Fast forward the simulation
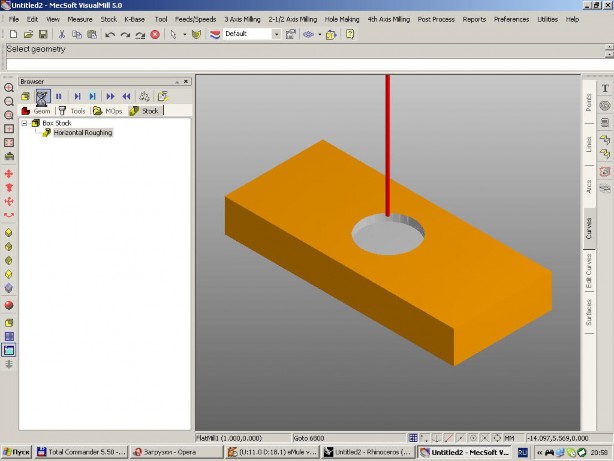Screen dimensions: 614x461 click(x=110, y=96)
